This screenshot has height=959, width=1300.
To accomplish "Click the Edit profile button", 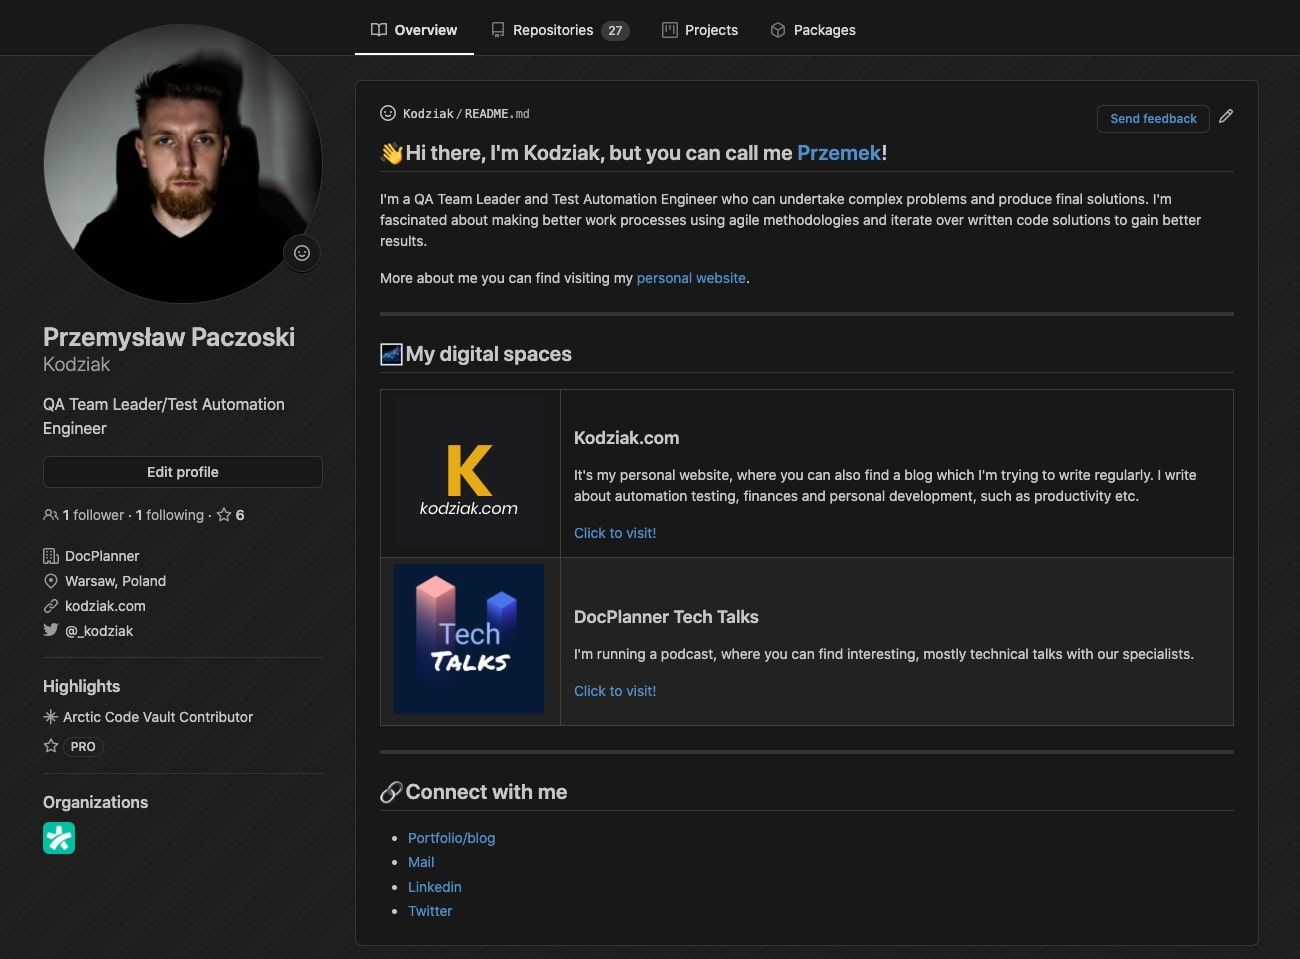I will (183, 472).
